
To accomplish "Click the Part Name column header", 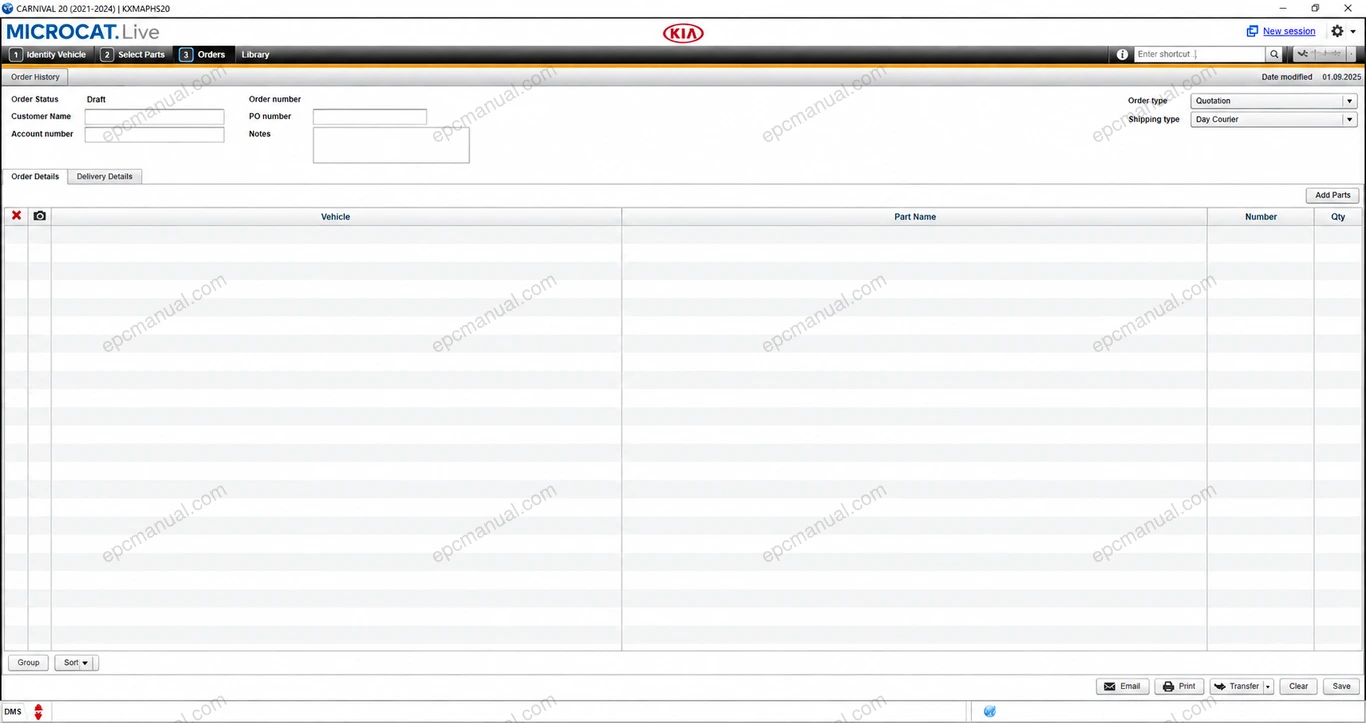I will click(915, 217).
